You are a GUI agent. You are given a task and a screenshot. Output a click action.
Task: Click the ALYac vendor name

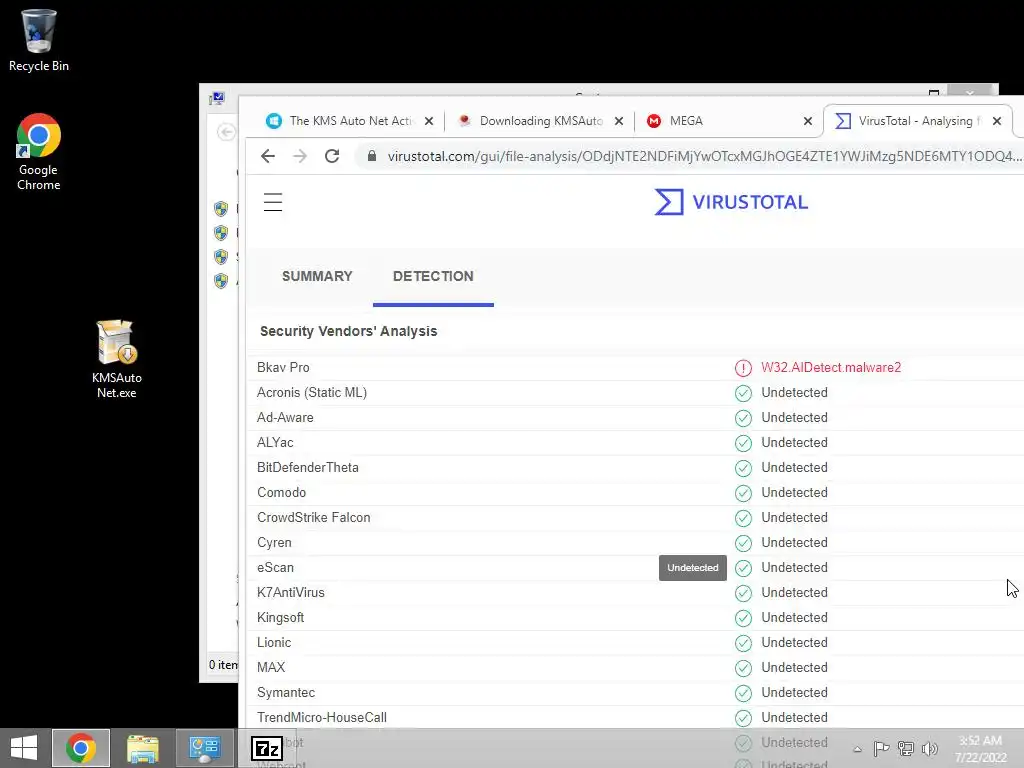click(x=275, y=443)
